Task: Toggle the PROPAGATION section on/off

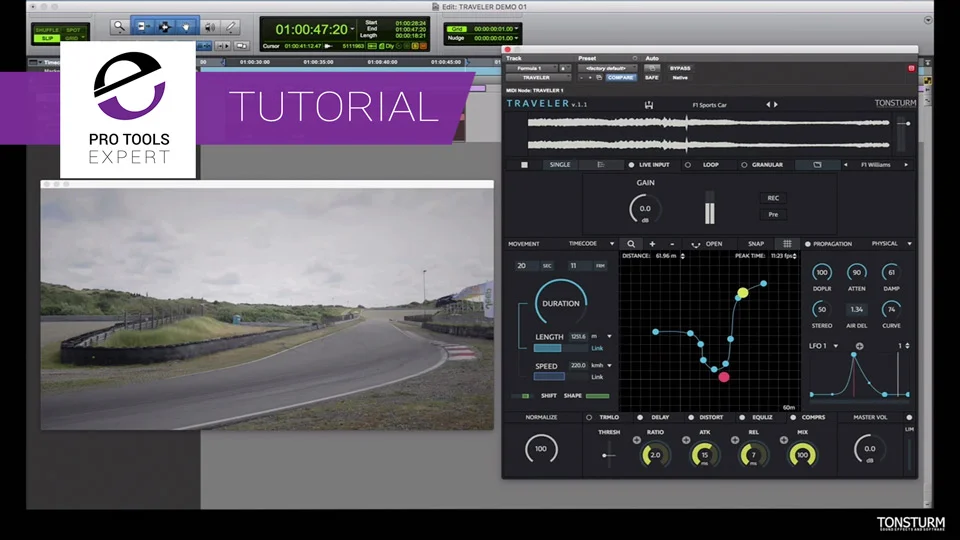Action: (x=808, y=244)
